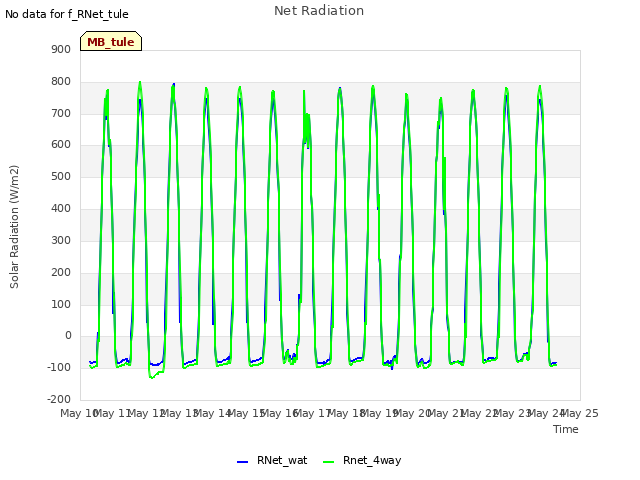Click the 0 y-axis tick label
This screenshot has width=640, height=480.
pos(68,336)
